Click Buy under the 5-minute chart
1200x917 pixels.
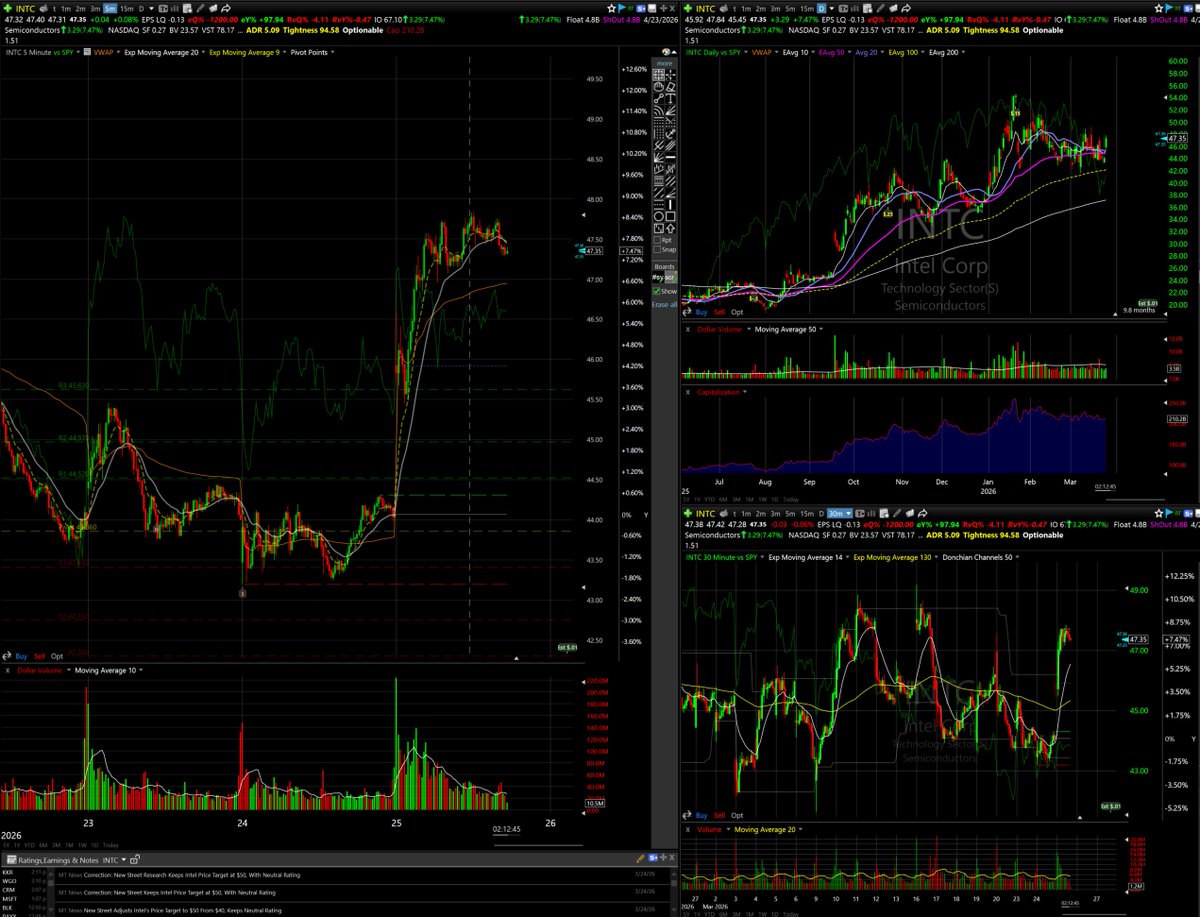click(x=21, y=656)
